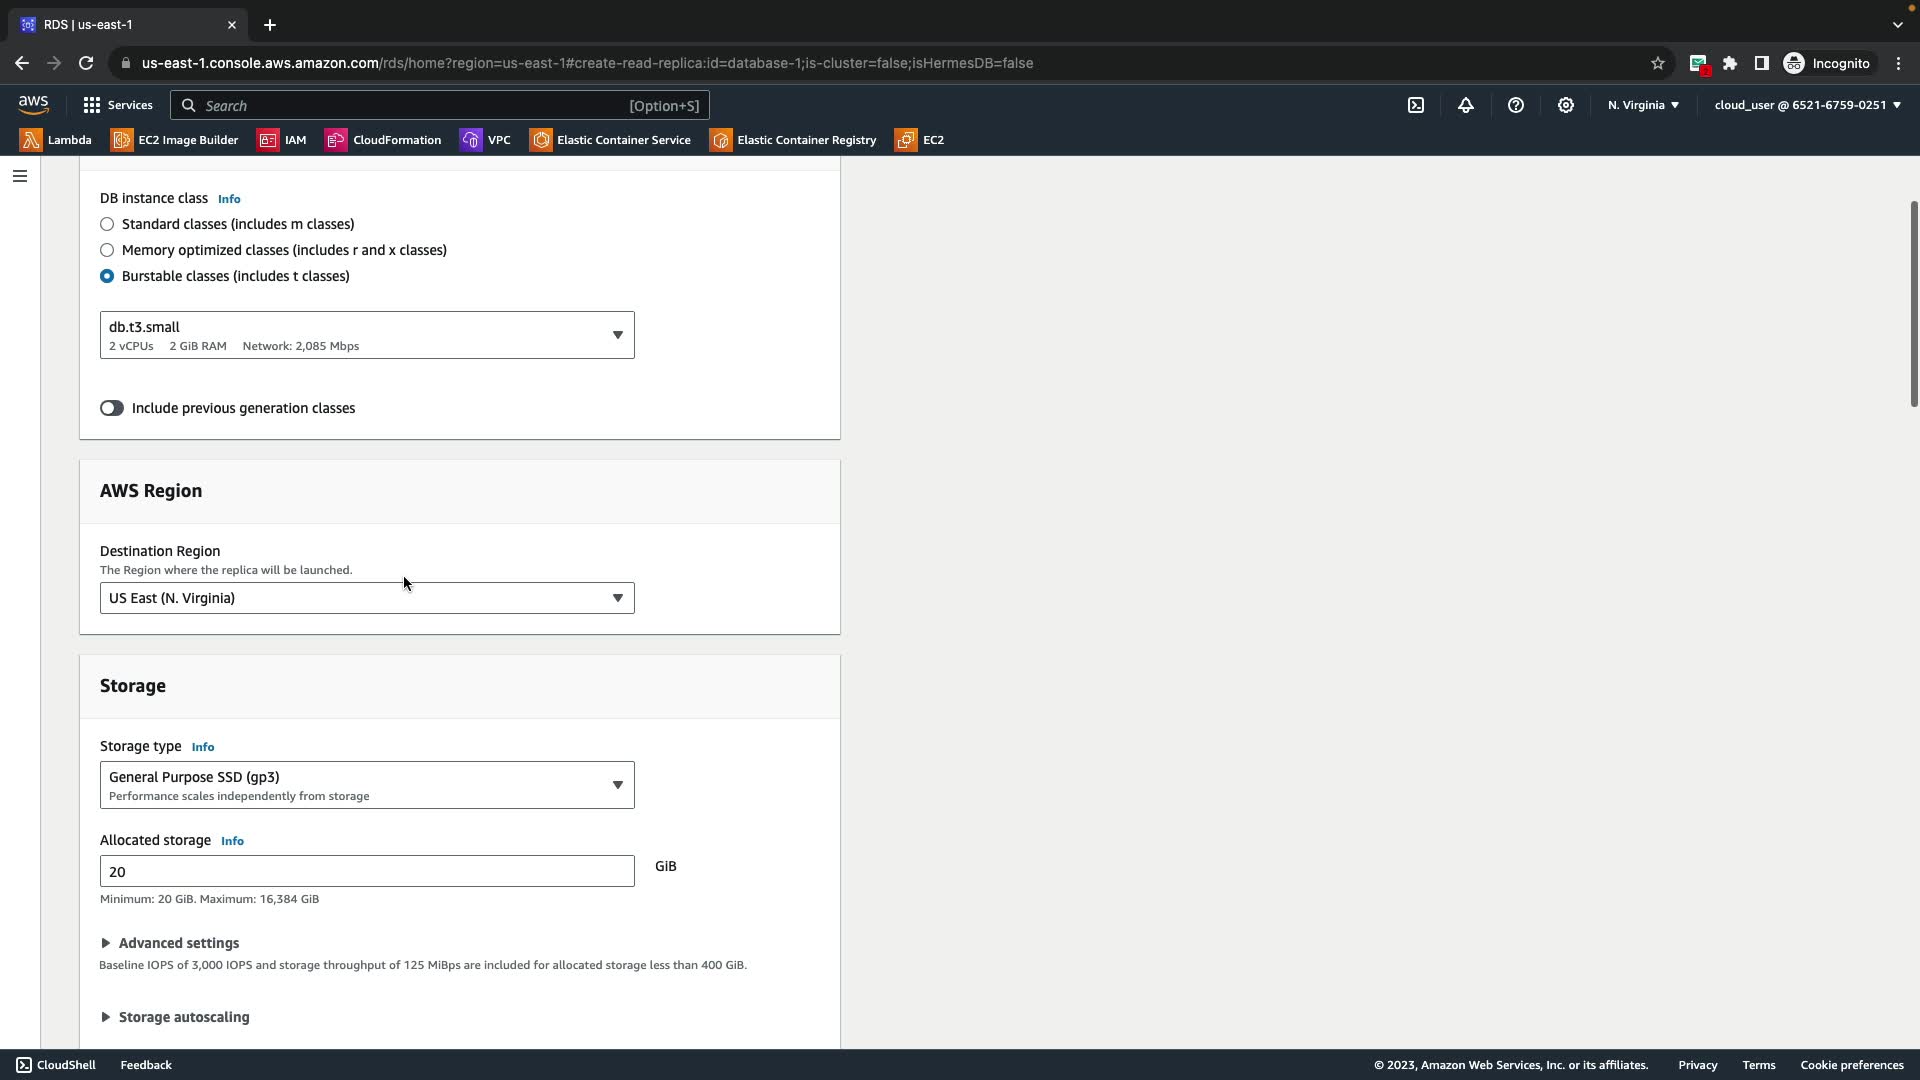Click the AWS logo home icon
The width and height of the screenshot is (1920, 1080).
[x=33, y=105]
